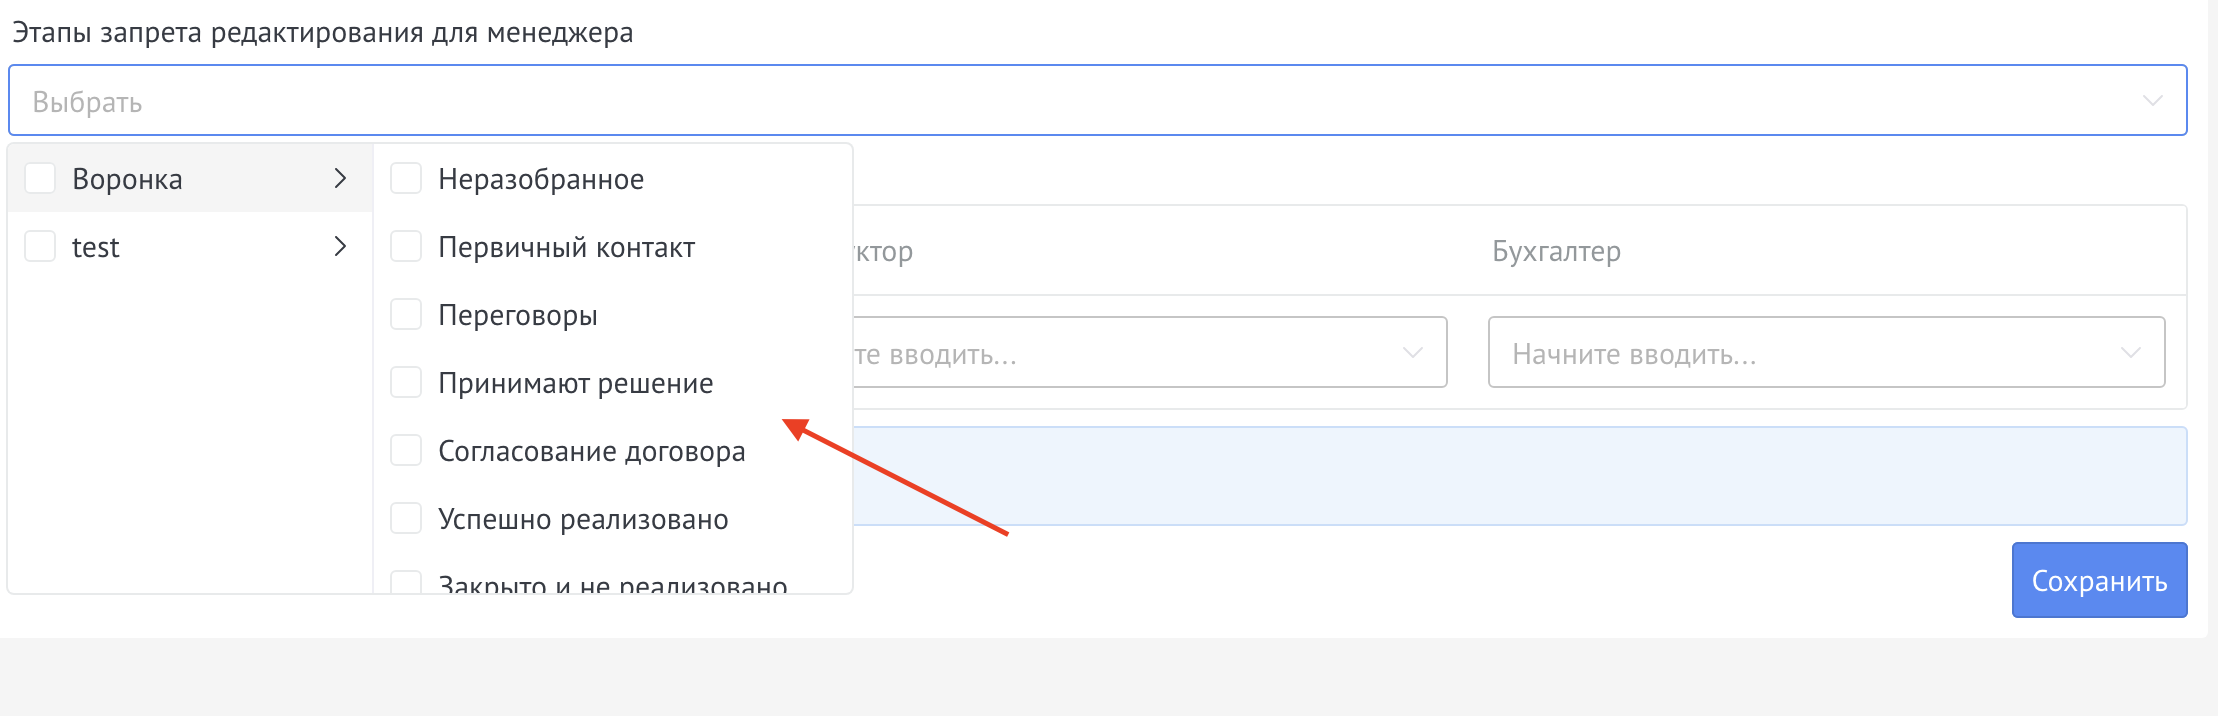The image size is (2218, 716).
Task: Expand the test submenu chevron
Action: tap(340, 247)
